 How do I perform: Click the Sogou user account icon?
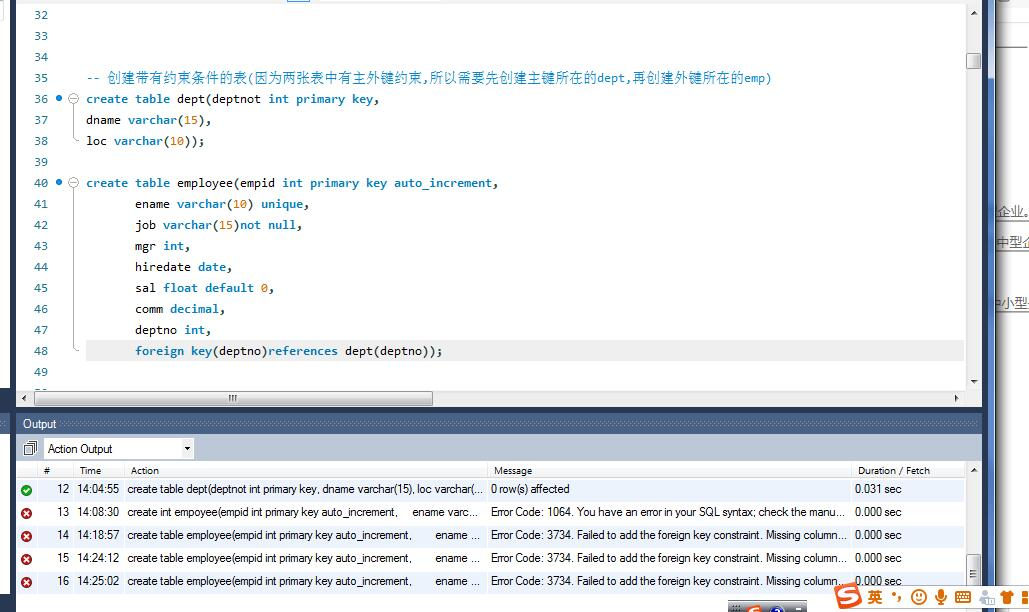point(986,597)
